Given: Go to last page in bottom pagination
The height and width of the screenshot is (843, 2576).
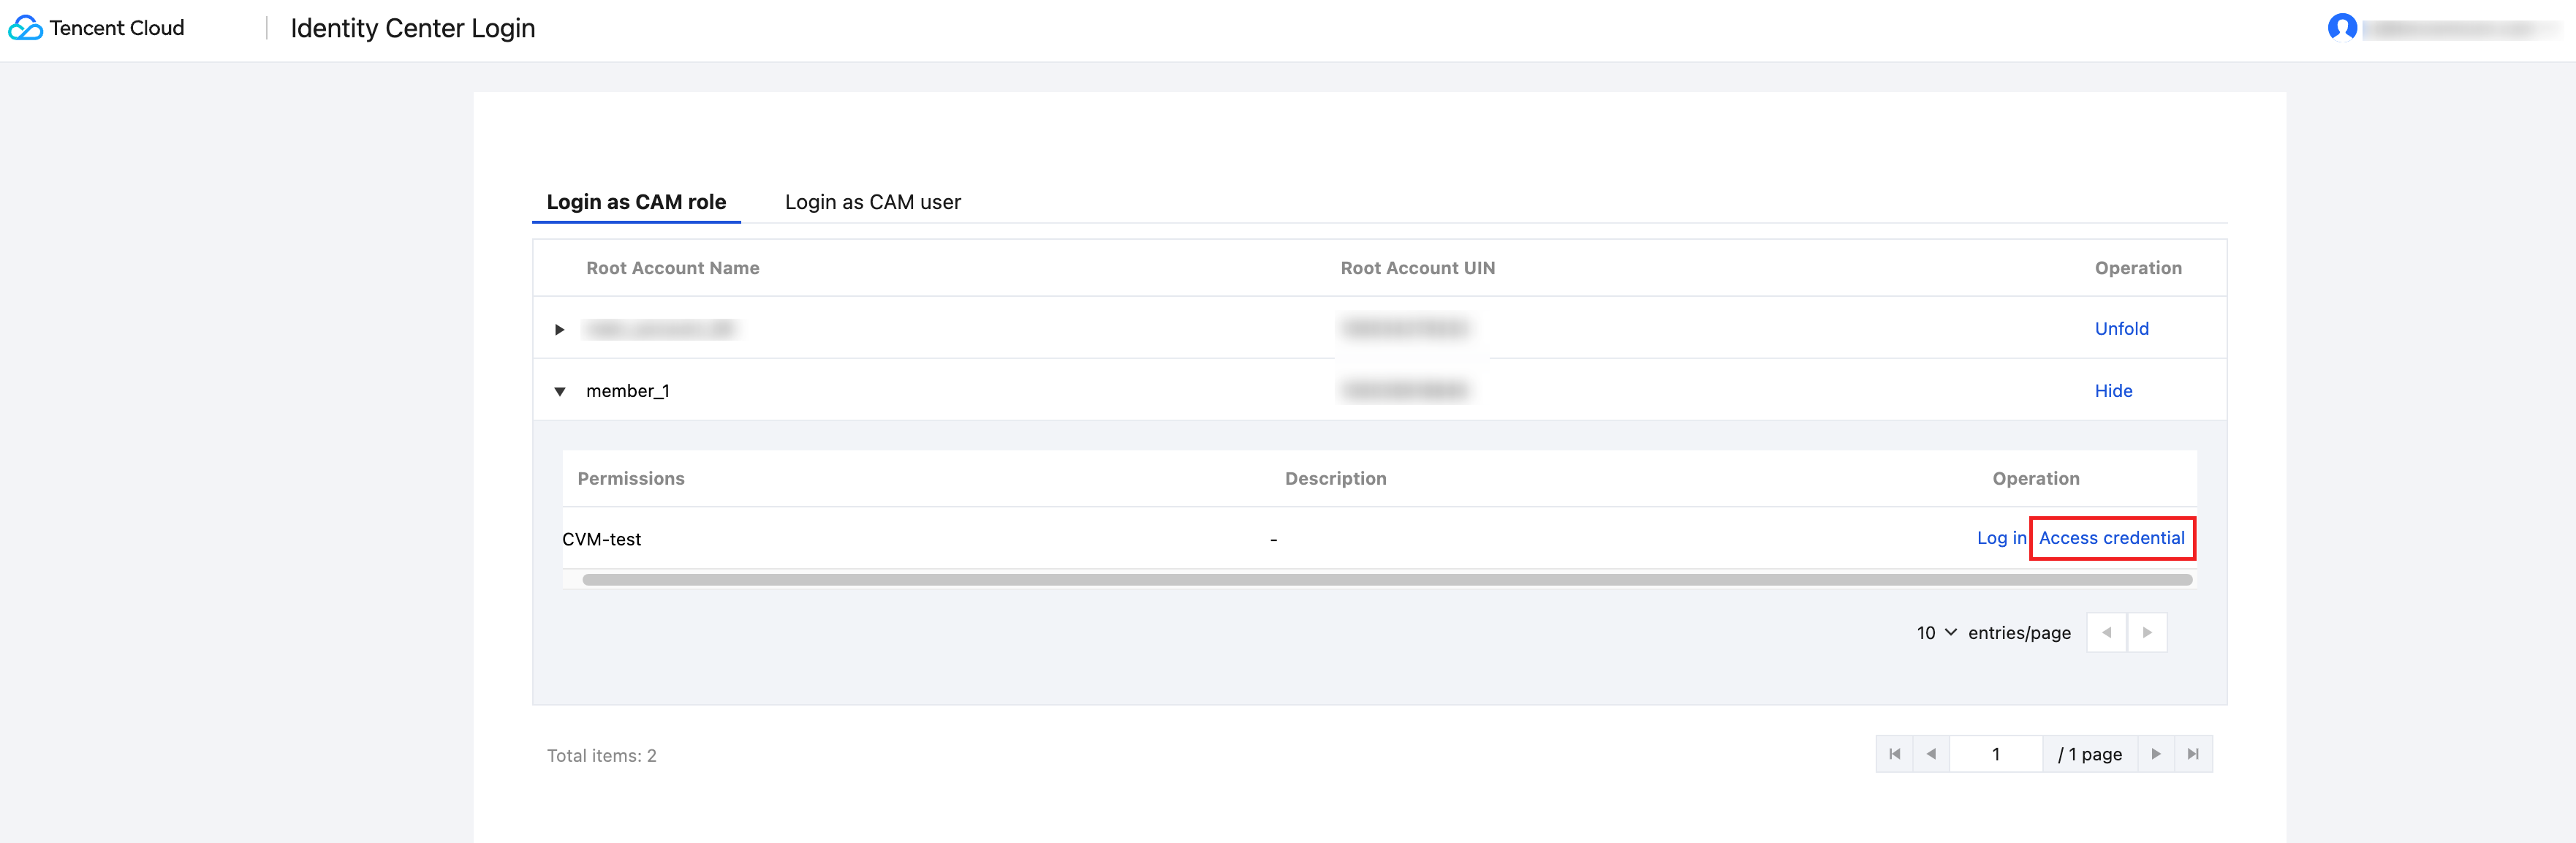Looking at the screenshot, I should (x=2193, y=754).
